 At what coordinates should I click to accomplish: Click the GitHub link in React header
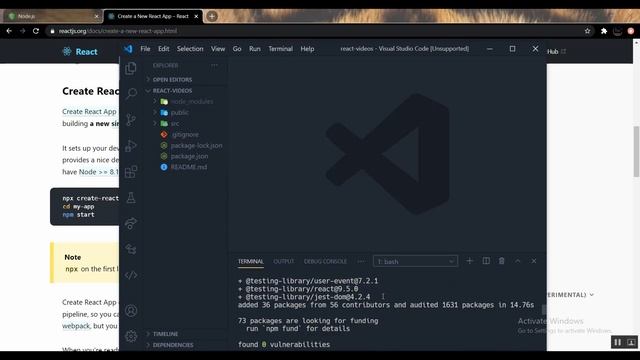(556, 51)
